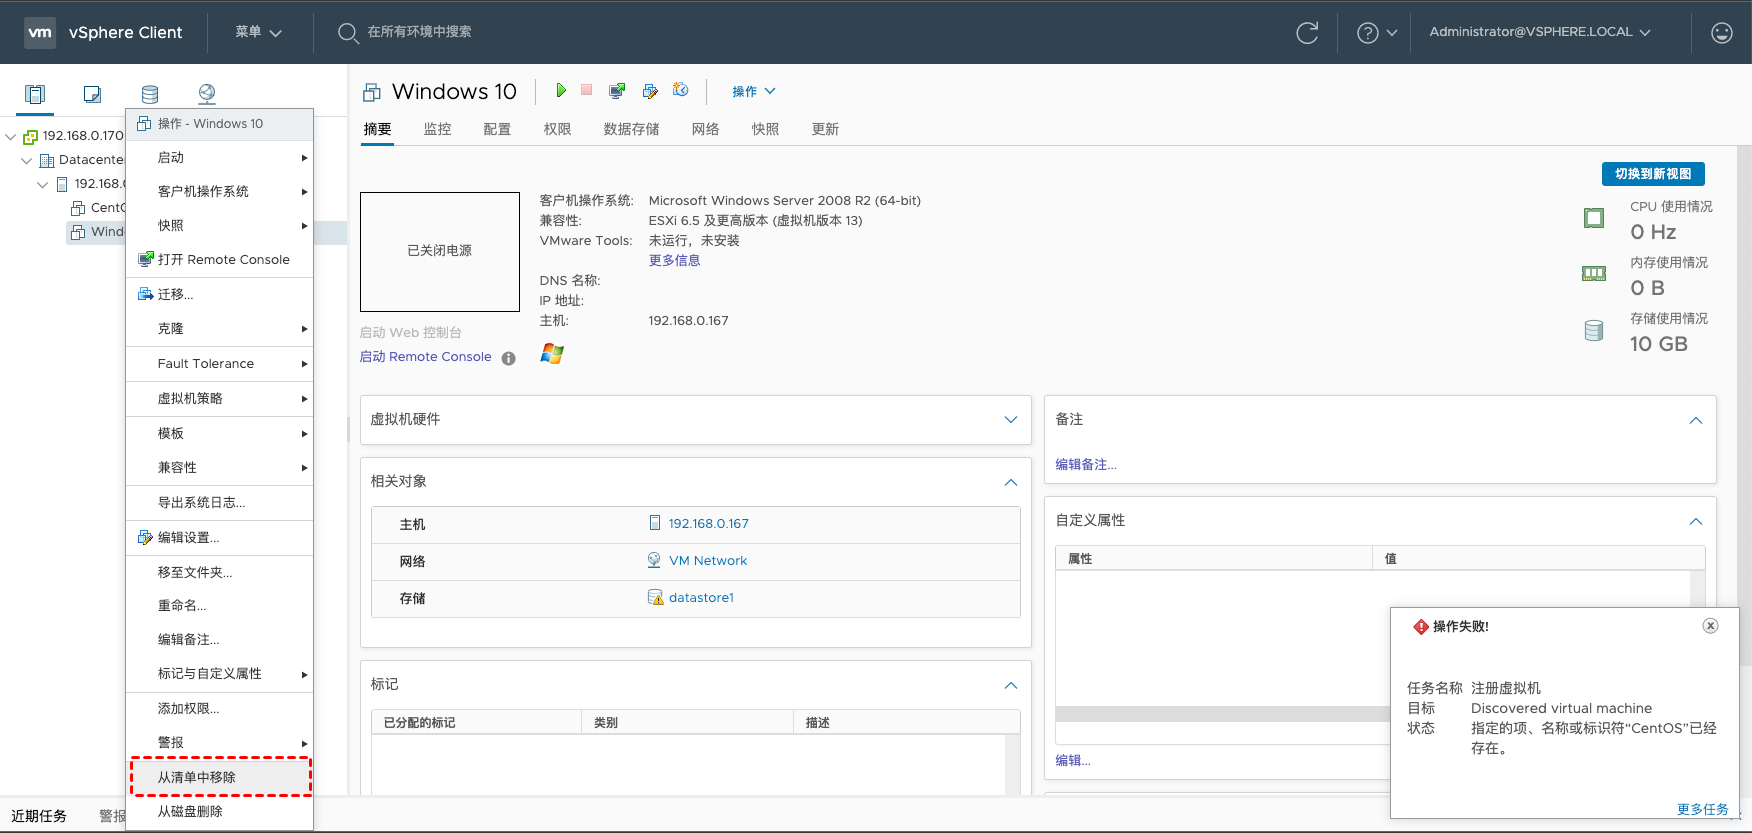Image resolution: width=1752 pixels, height=833 pixels.
Task: Click the launch console toolbar icon
Action: click(x=617, y=91)
